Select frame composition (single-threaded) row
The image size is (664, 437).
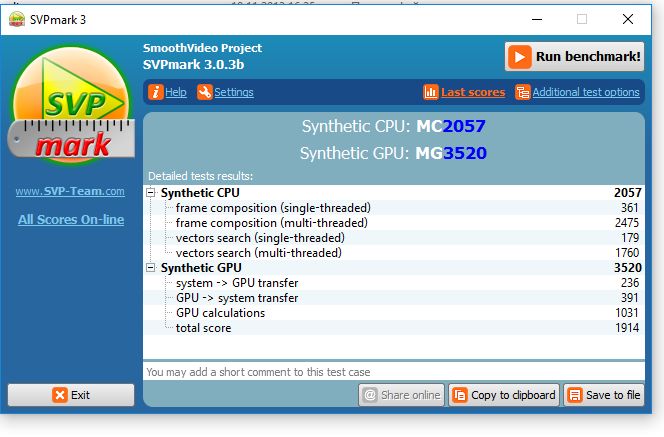tap(394, 208)
